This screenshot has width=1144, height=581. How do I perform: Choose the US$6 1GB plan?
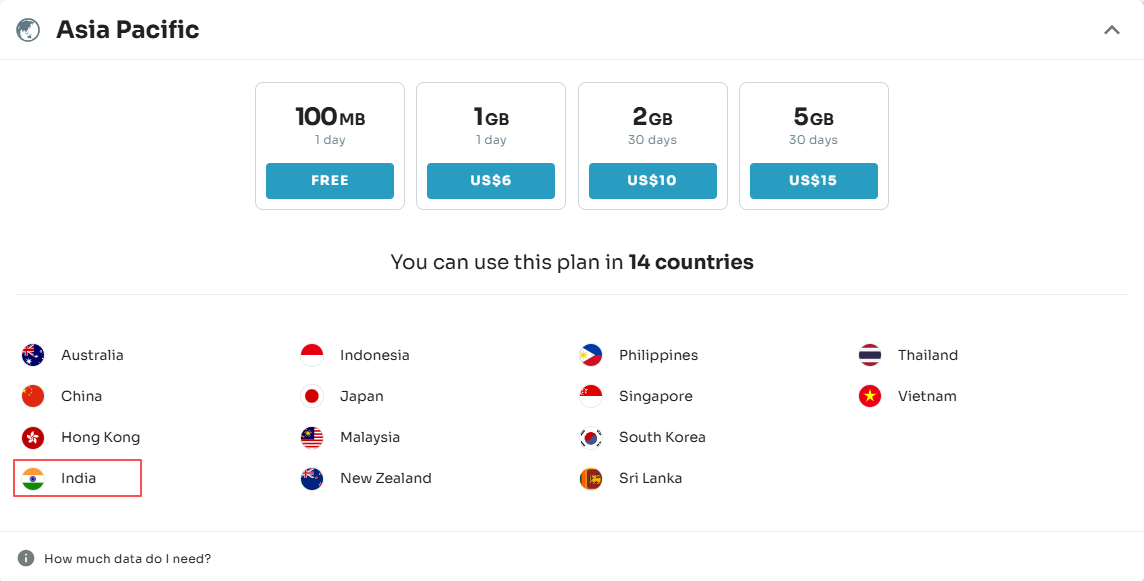click(x=491, y=181)
